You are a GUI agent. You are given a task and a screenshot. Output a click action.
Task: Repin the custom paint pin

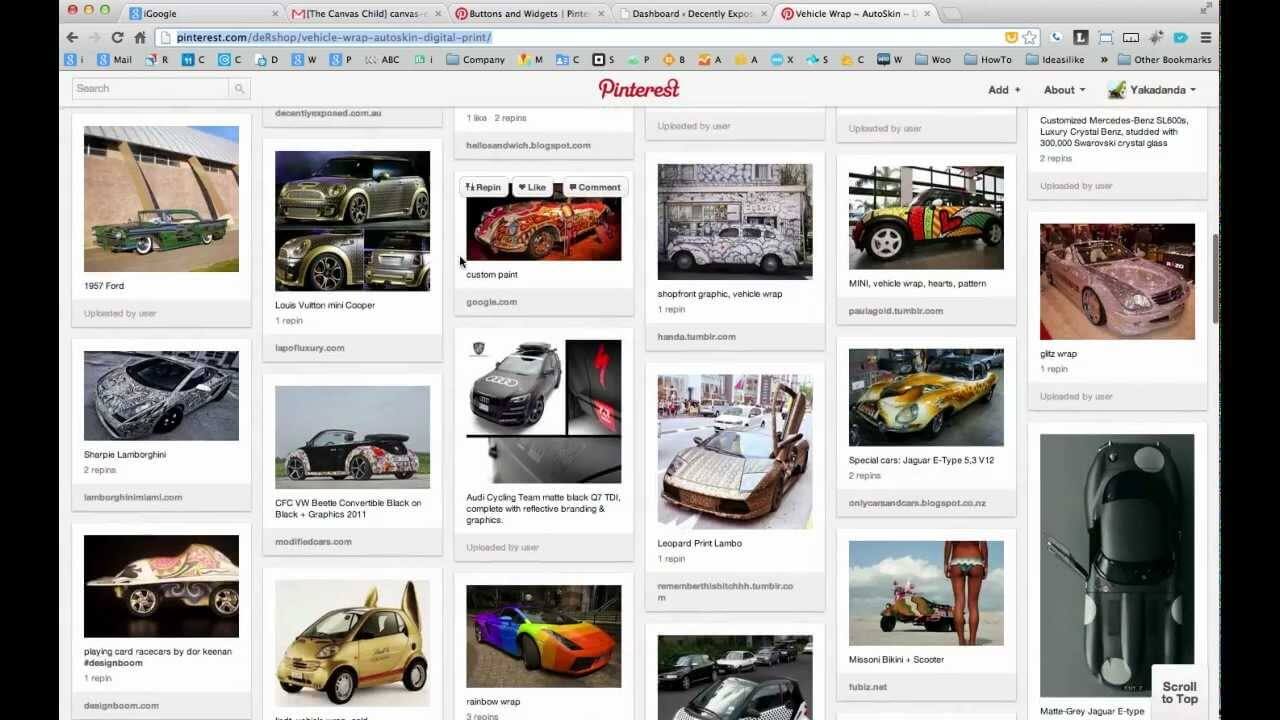[x=483, y=187]
